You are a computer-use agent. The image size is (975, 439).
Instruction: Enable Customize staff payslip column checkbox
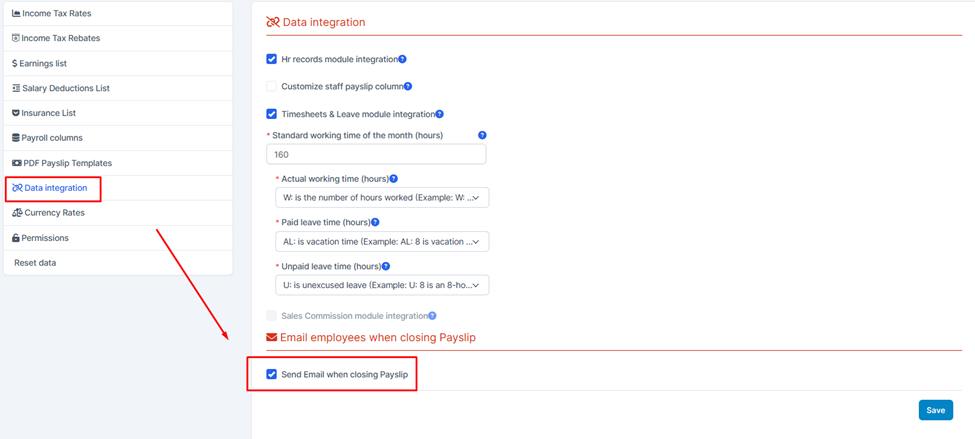[271, 86]
